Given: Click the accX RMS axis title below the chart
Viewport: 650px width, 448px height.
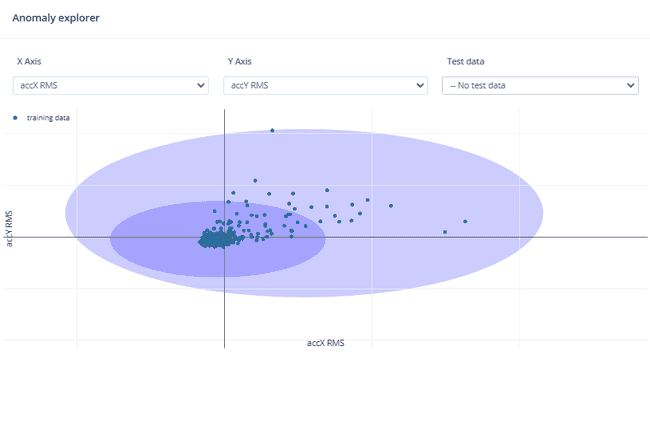Looking at the screenshot, I should click(x=325, y=343).
